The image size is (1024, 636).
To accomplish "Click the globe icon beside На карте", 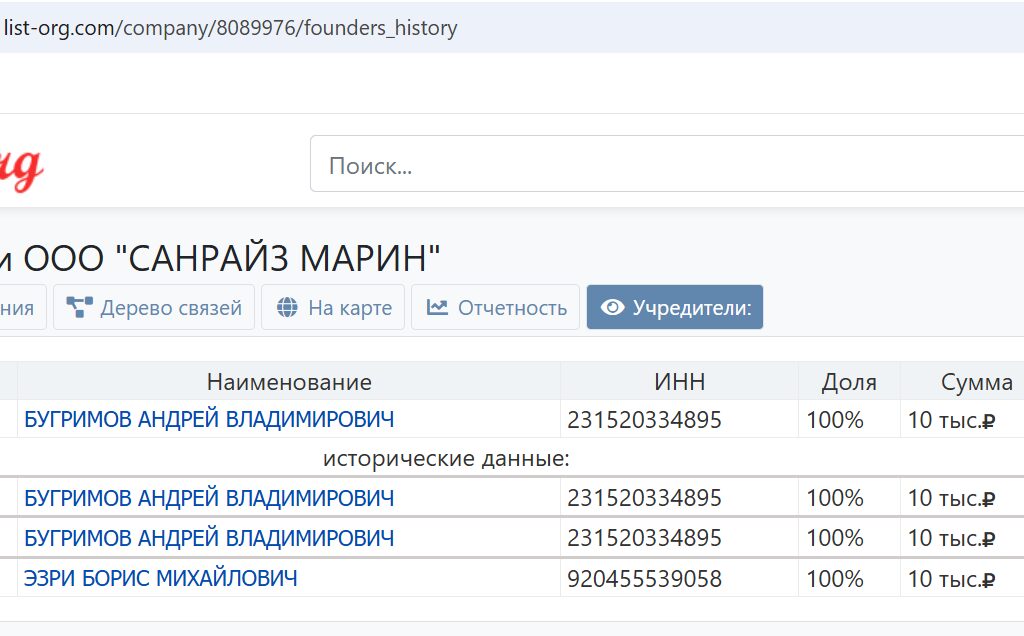I will tap(288, 308).
